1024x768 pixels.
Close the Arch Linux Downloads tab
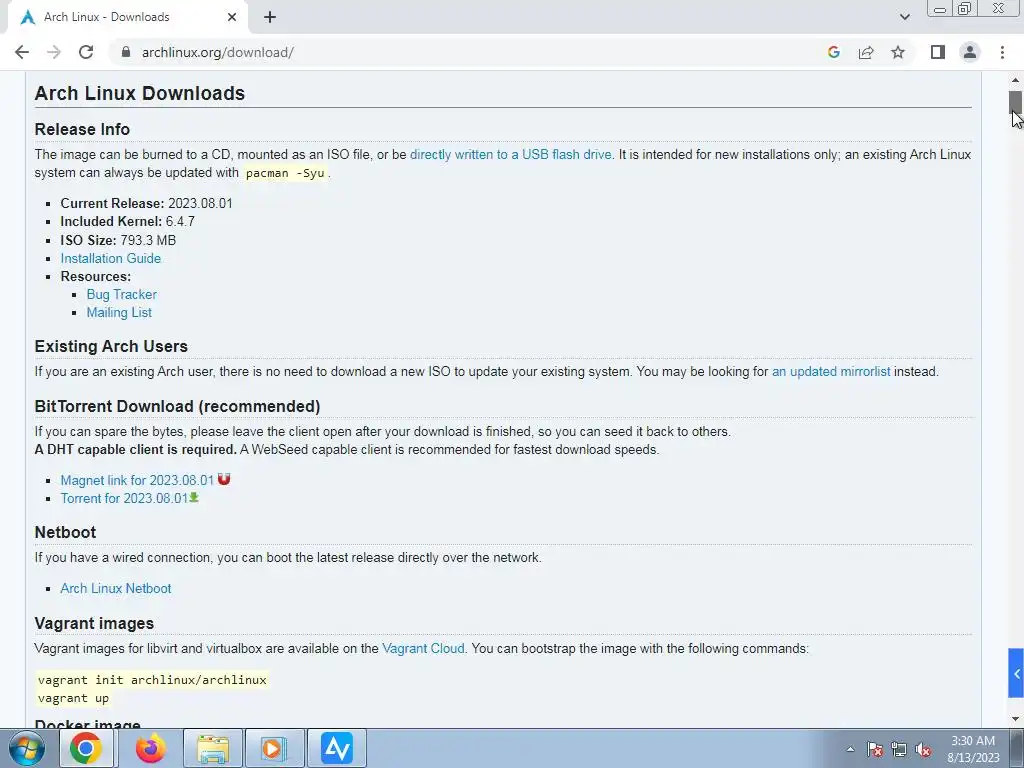232,17
